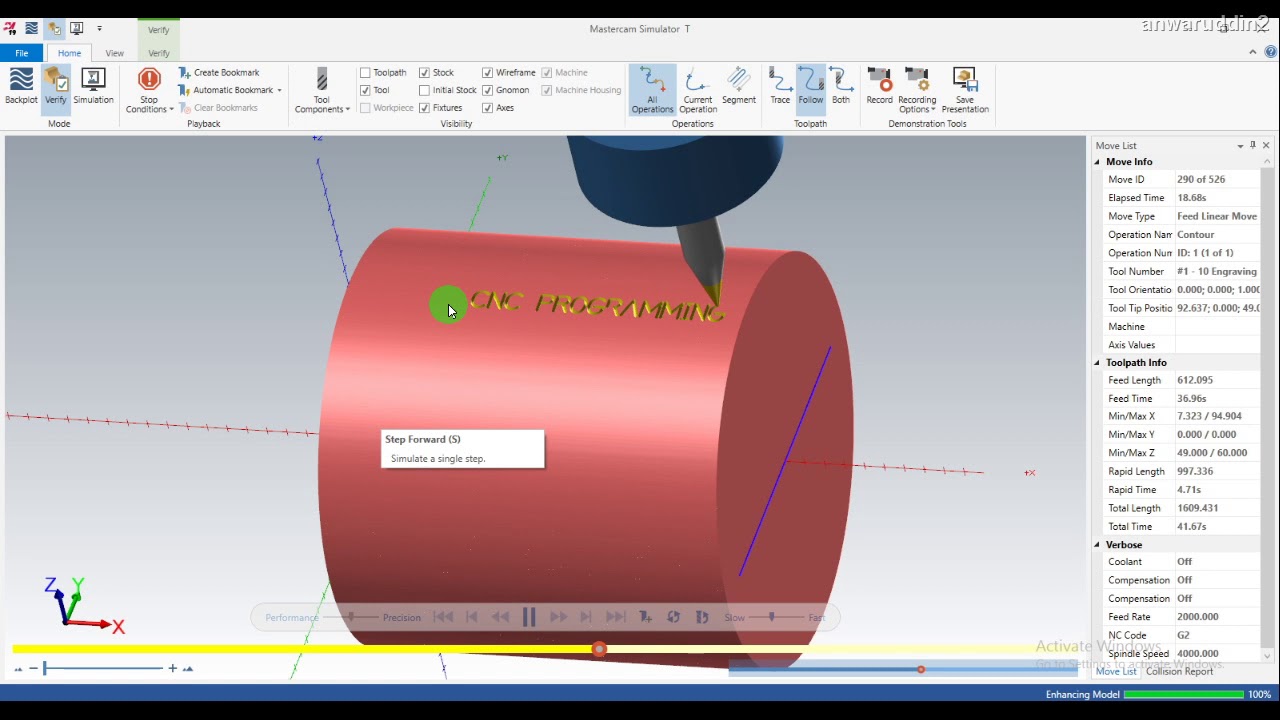Play simulation backward
This screenshot has height=720, width=1280.
tap(500, 617)
